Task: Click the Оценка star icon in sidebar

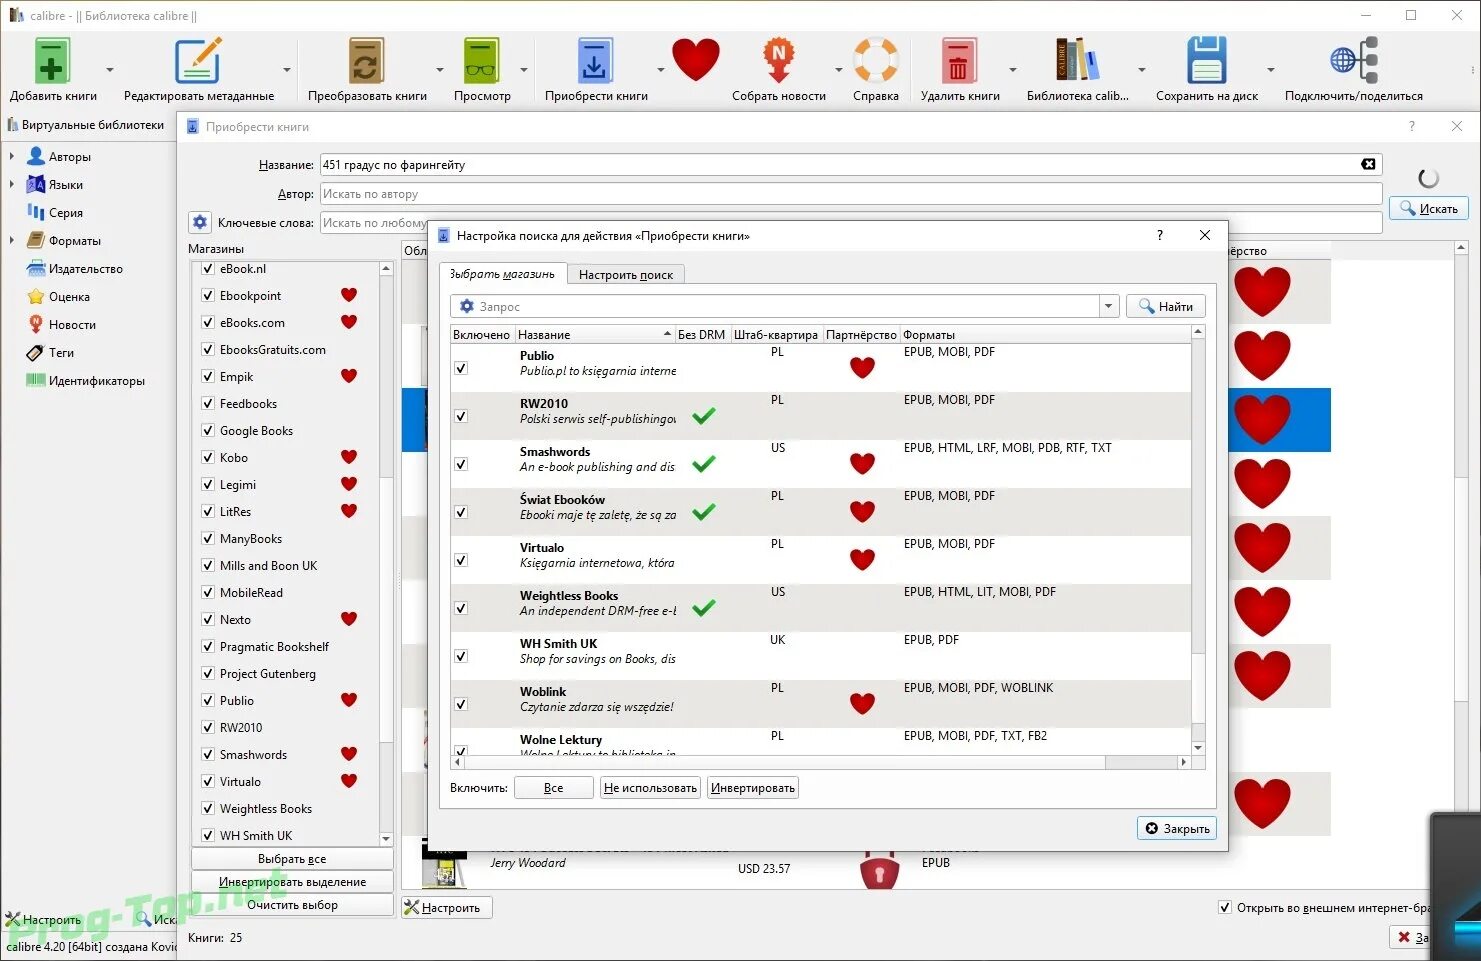Action: pyautogui.click(x=36, y=296)
